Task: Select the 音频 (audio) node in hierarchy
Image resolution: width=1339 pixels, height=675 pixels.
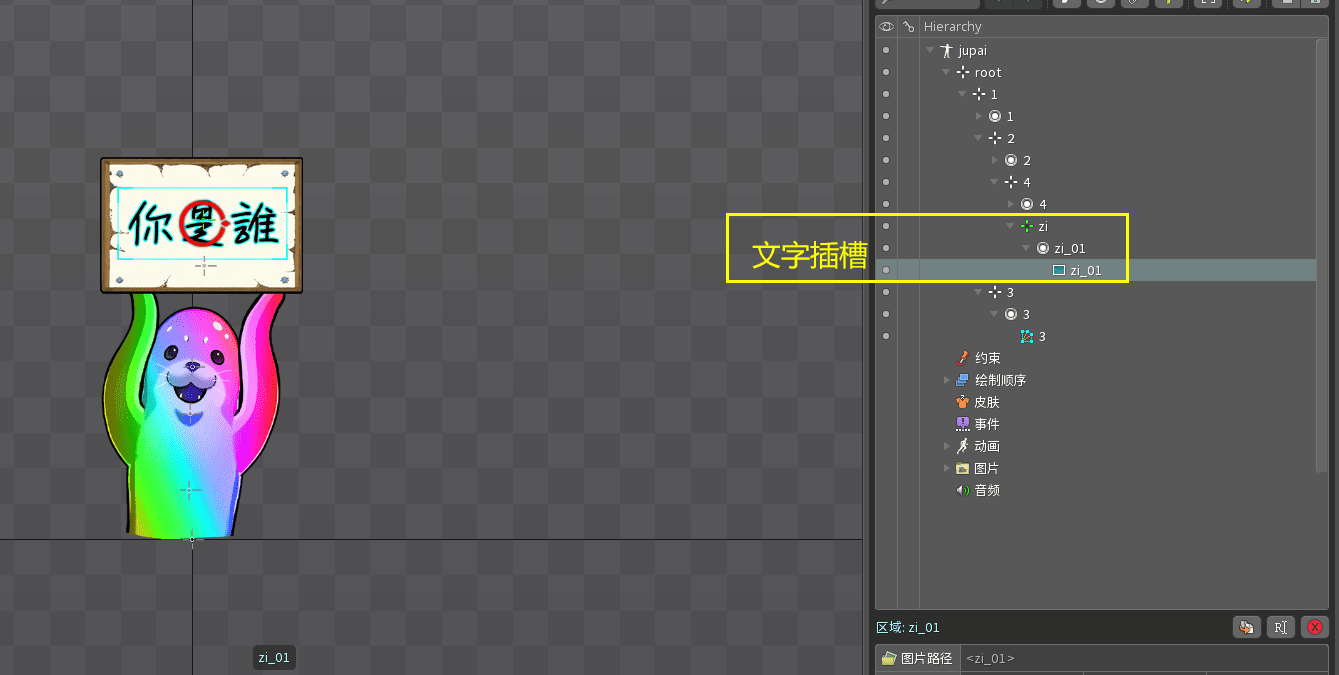Action: coord(986,490)
